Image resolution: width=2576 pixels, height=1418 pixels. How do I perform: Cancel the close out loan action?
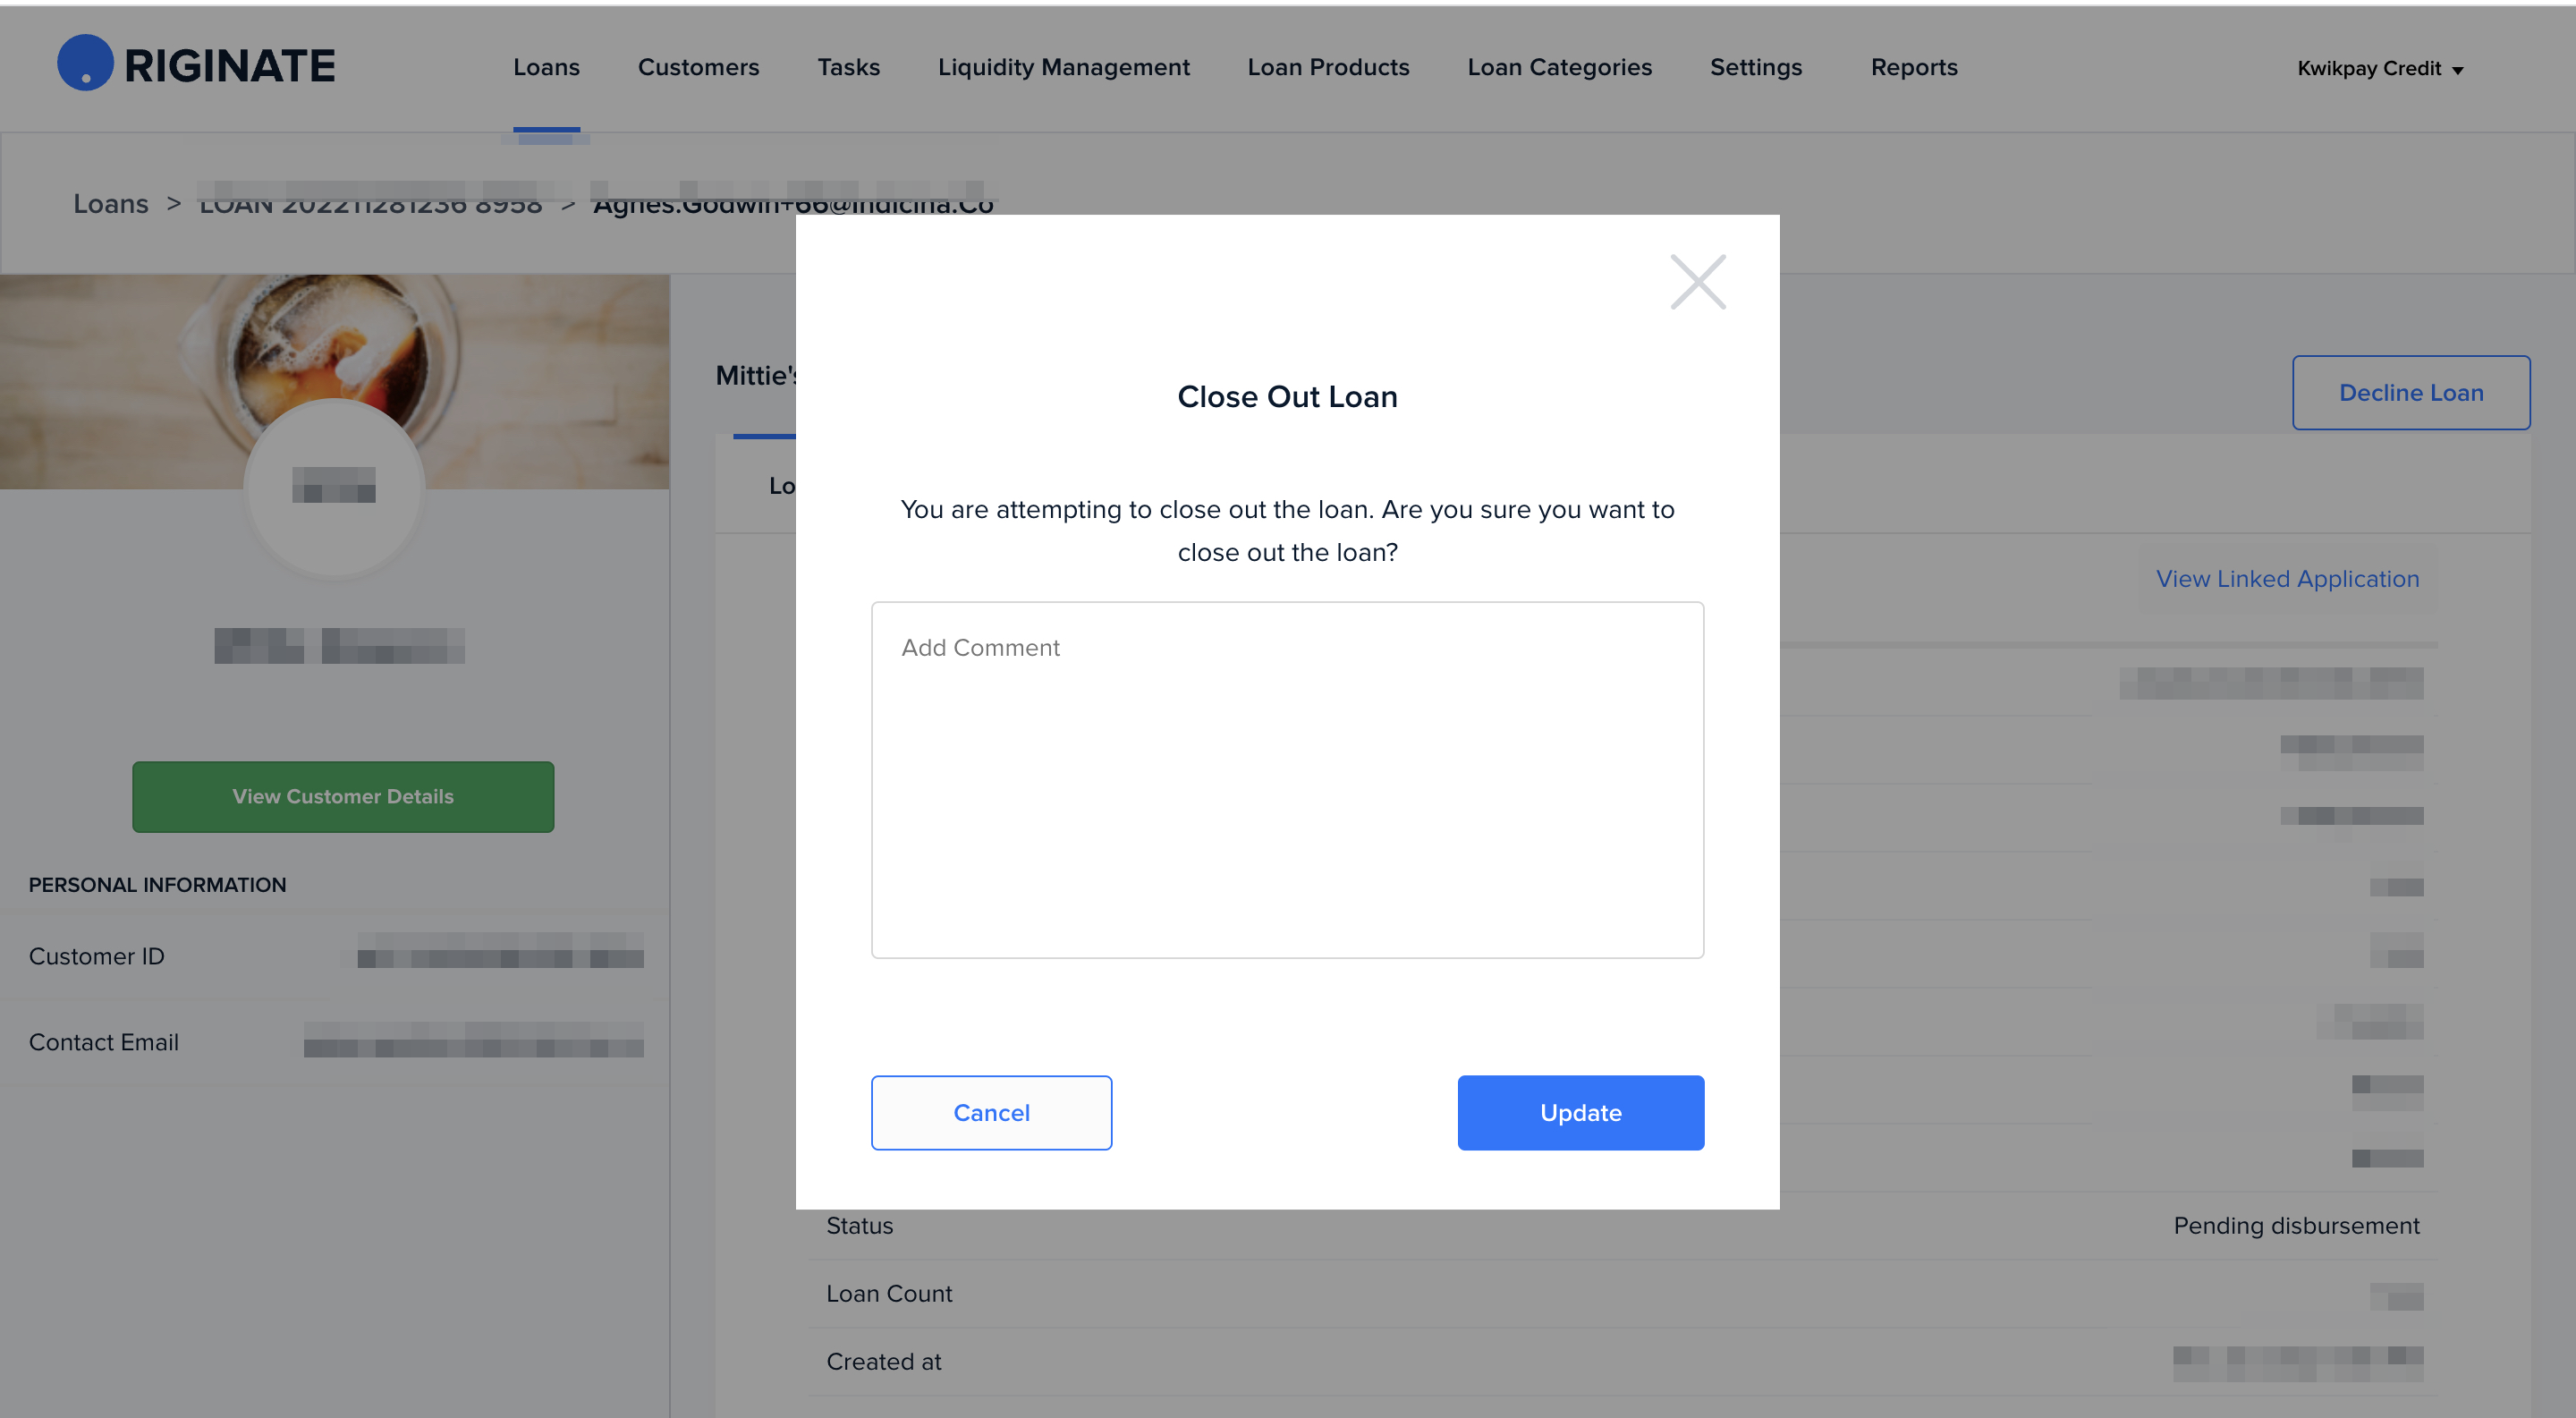pos(990,1112)
